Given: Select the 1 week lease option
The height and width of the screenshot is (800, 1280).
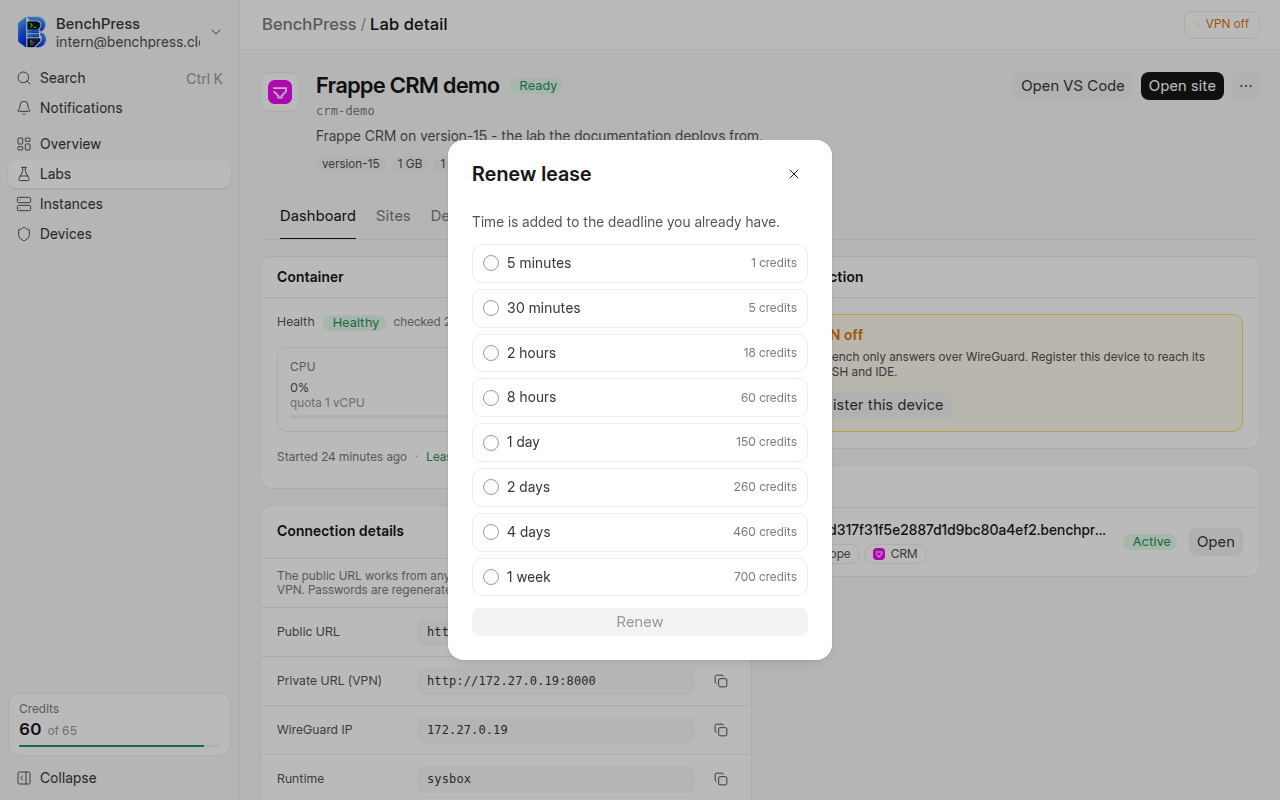Looking at the screenshot, I should [640, 577].
